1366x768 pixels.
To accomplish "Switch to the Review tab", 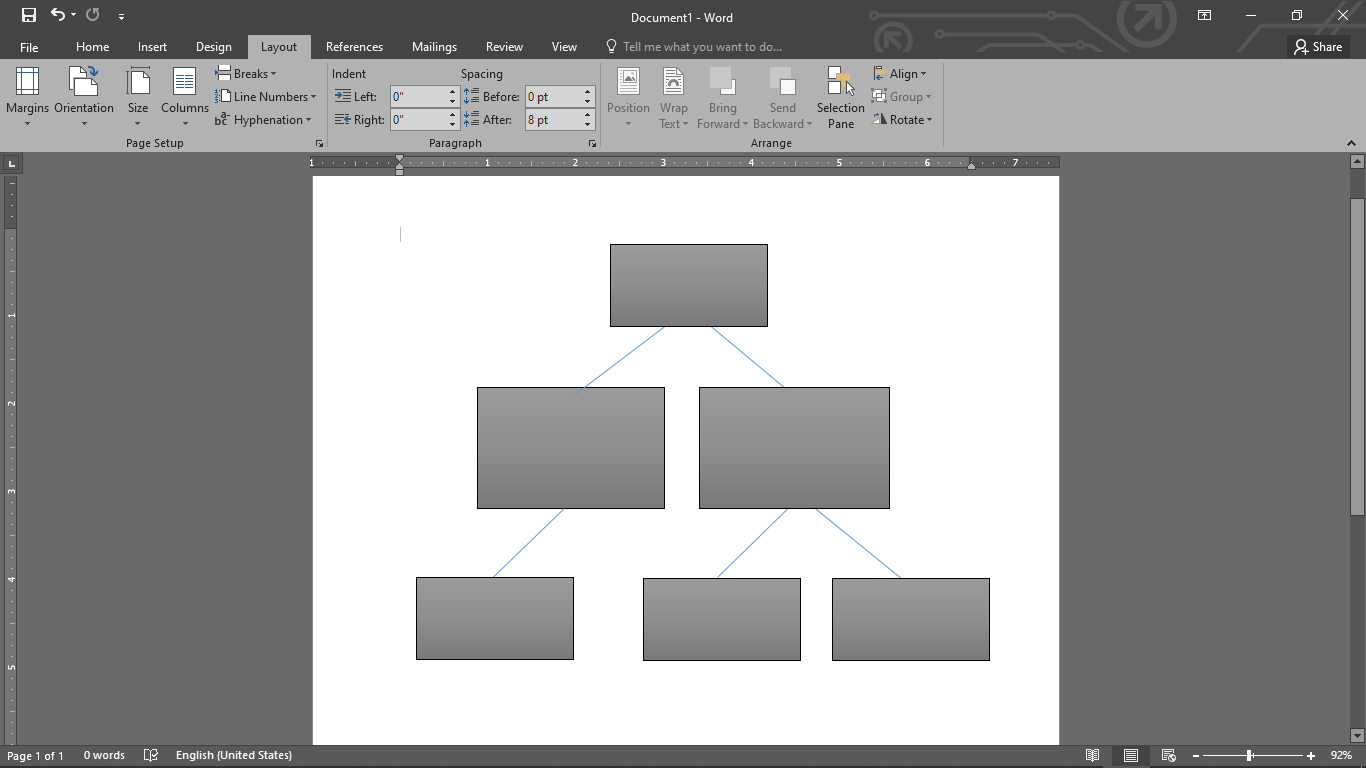I will 504,47.
